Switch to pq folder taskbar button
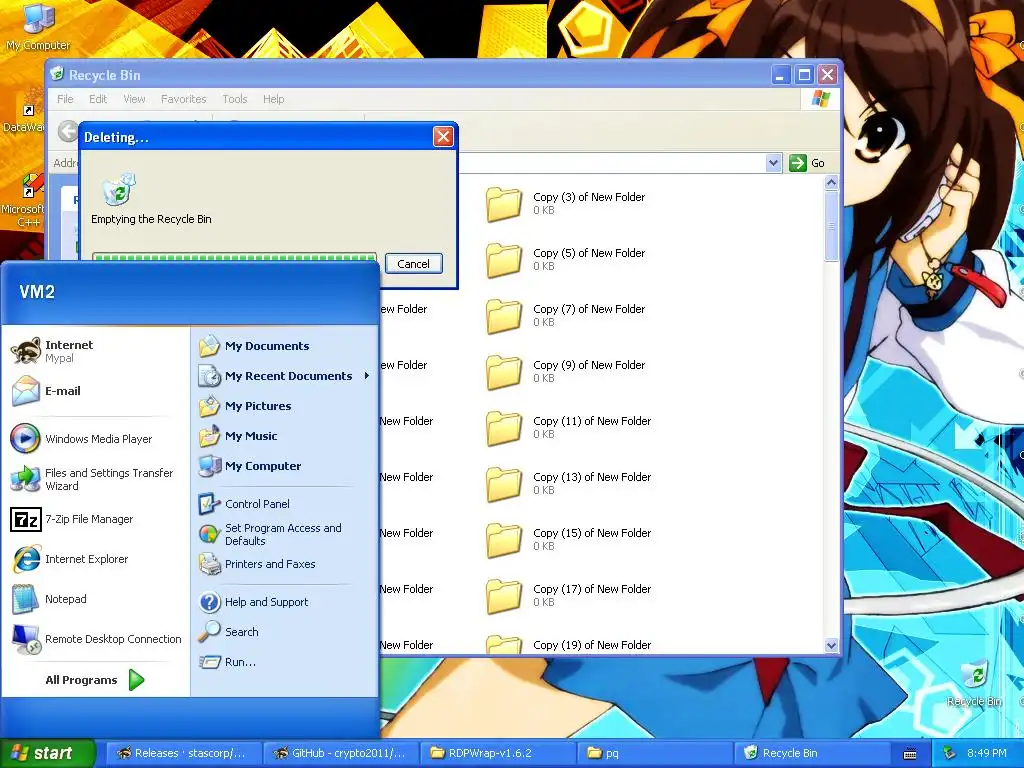The height and width of the screenshot is (768, 1024). point(654,753)
